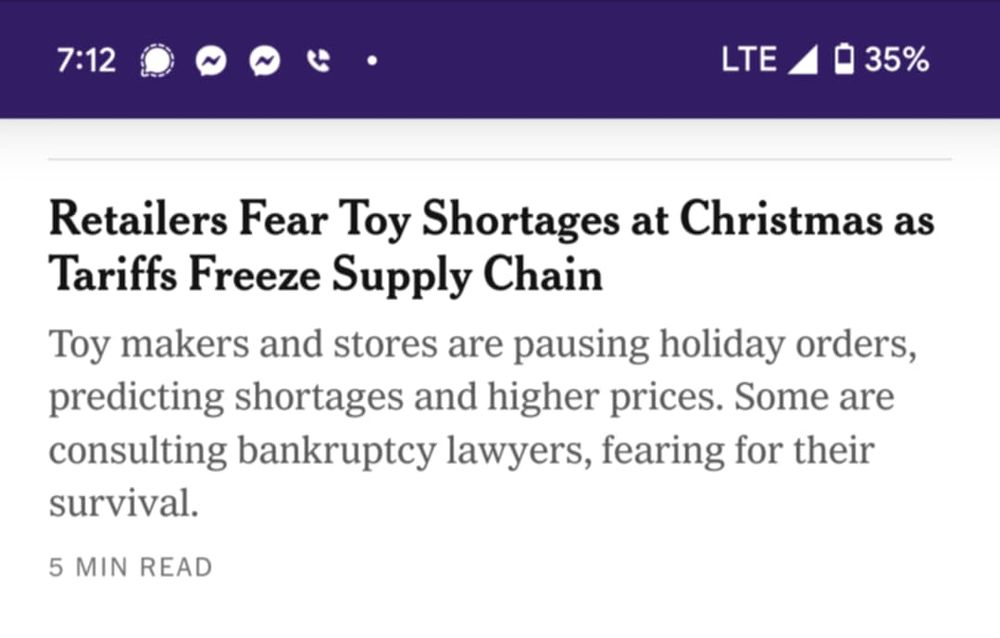Open the Retailers Fear Toy Shortages headline
This screenshot has height=638, width=1000.
pos(492,246)
